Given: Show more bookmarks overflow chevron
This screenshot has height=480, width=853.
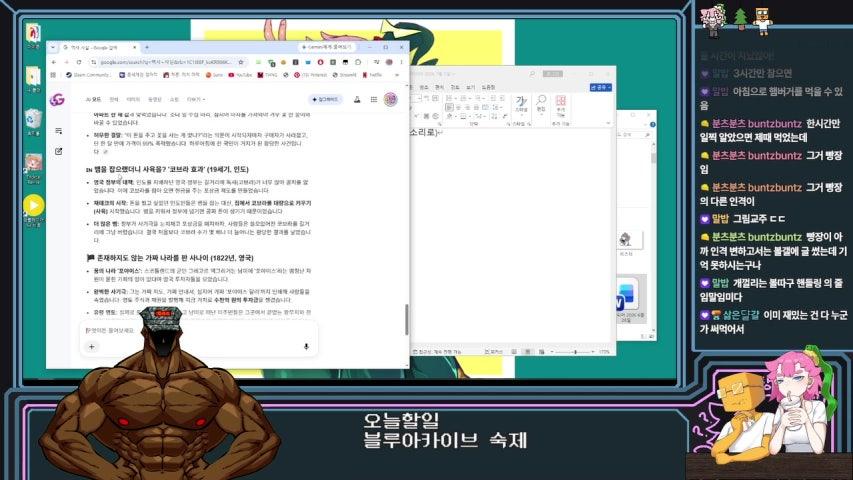Looking at the screenshot, I should pyautogui.click(x=397, y=75).
